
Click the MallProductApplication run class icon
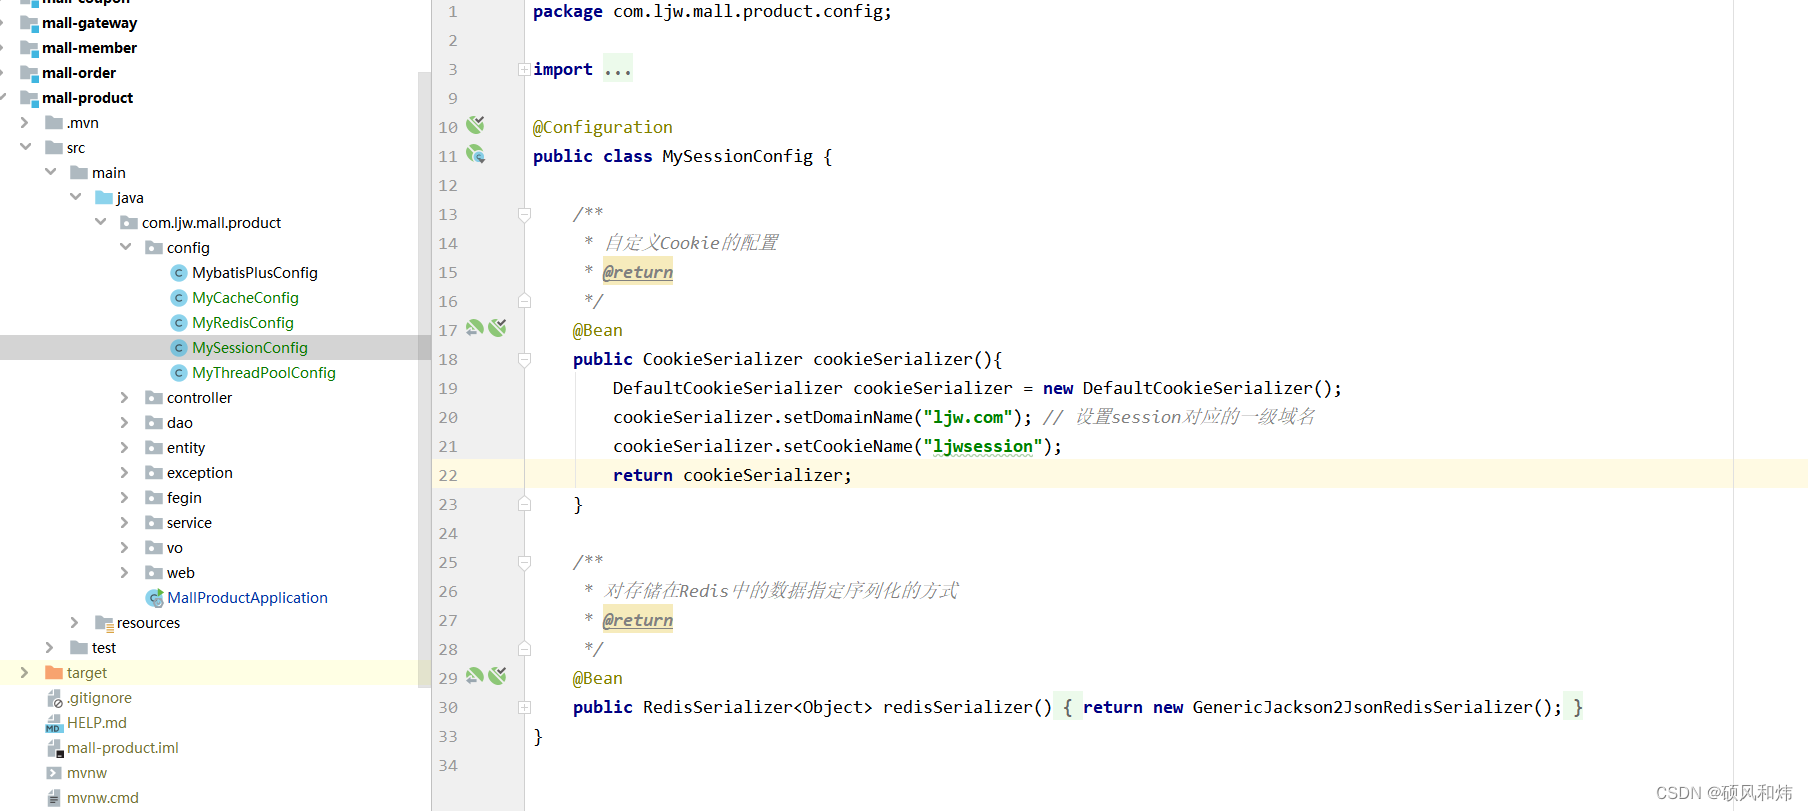154,598
